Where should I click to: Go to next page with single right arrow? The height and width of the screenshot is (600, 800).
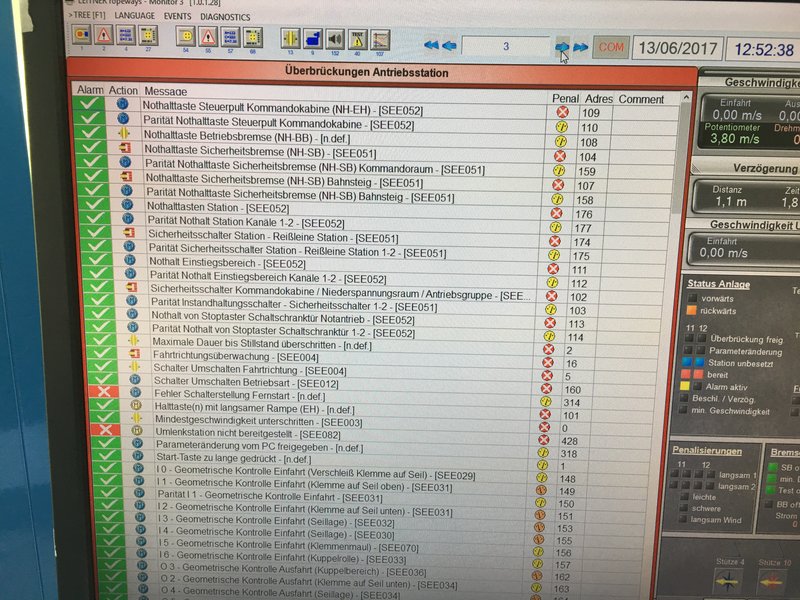coord(562,46)
